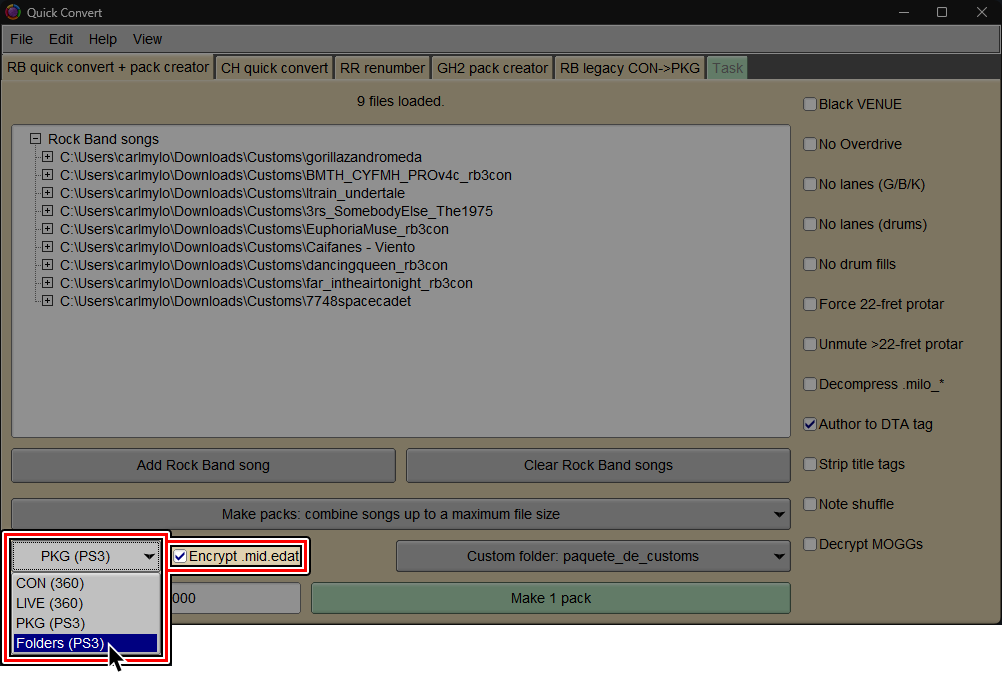Maximize the Quick Convert window
This screenshot has width=1002, height=680.
coord(942,12)
